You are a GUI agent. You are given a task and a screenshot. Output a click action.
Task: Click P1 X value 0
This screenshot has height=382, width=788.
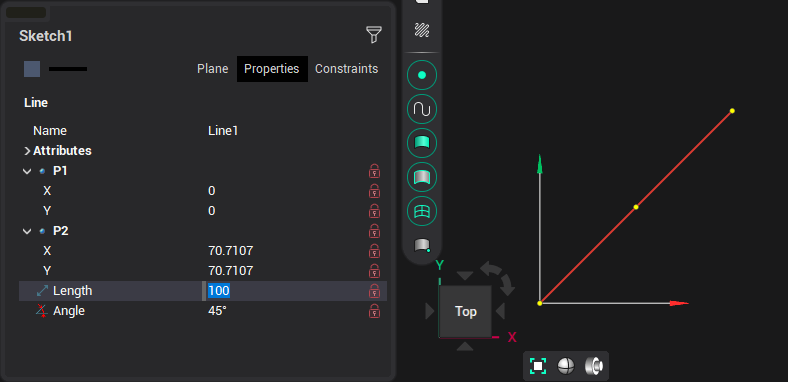(212, 191)
